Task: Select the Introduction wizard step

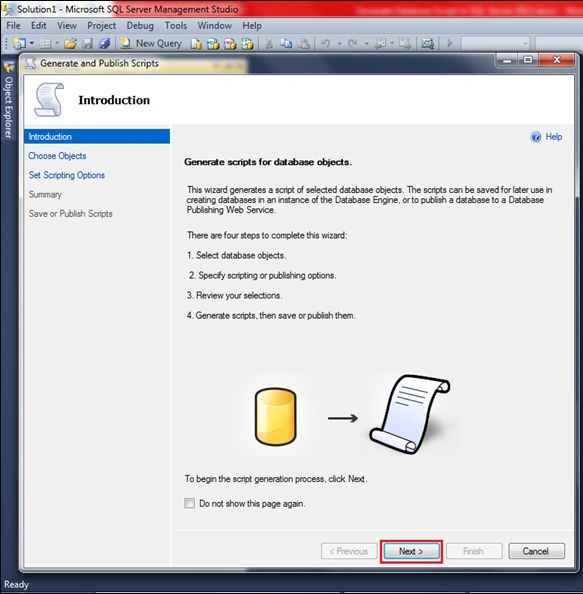Action: [x=97, y=136]
